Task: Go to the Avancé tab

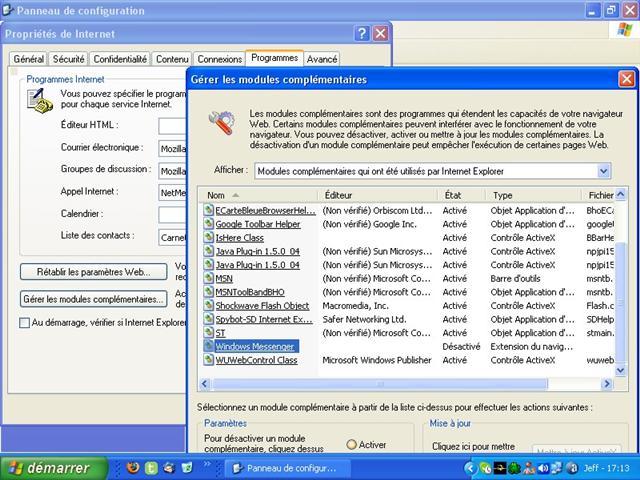Action: tap(322, 59)
